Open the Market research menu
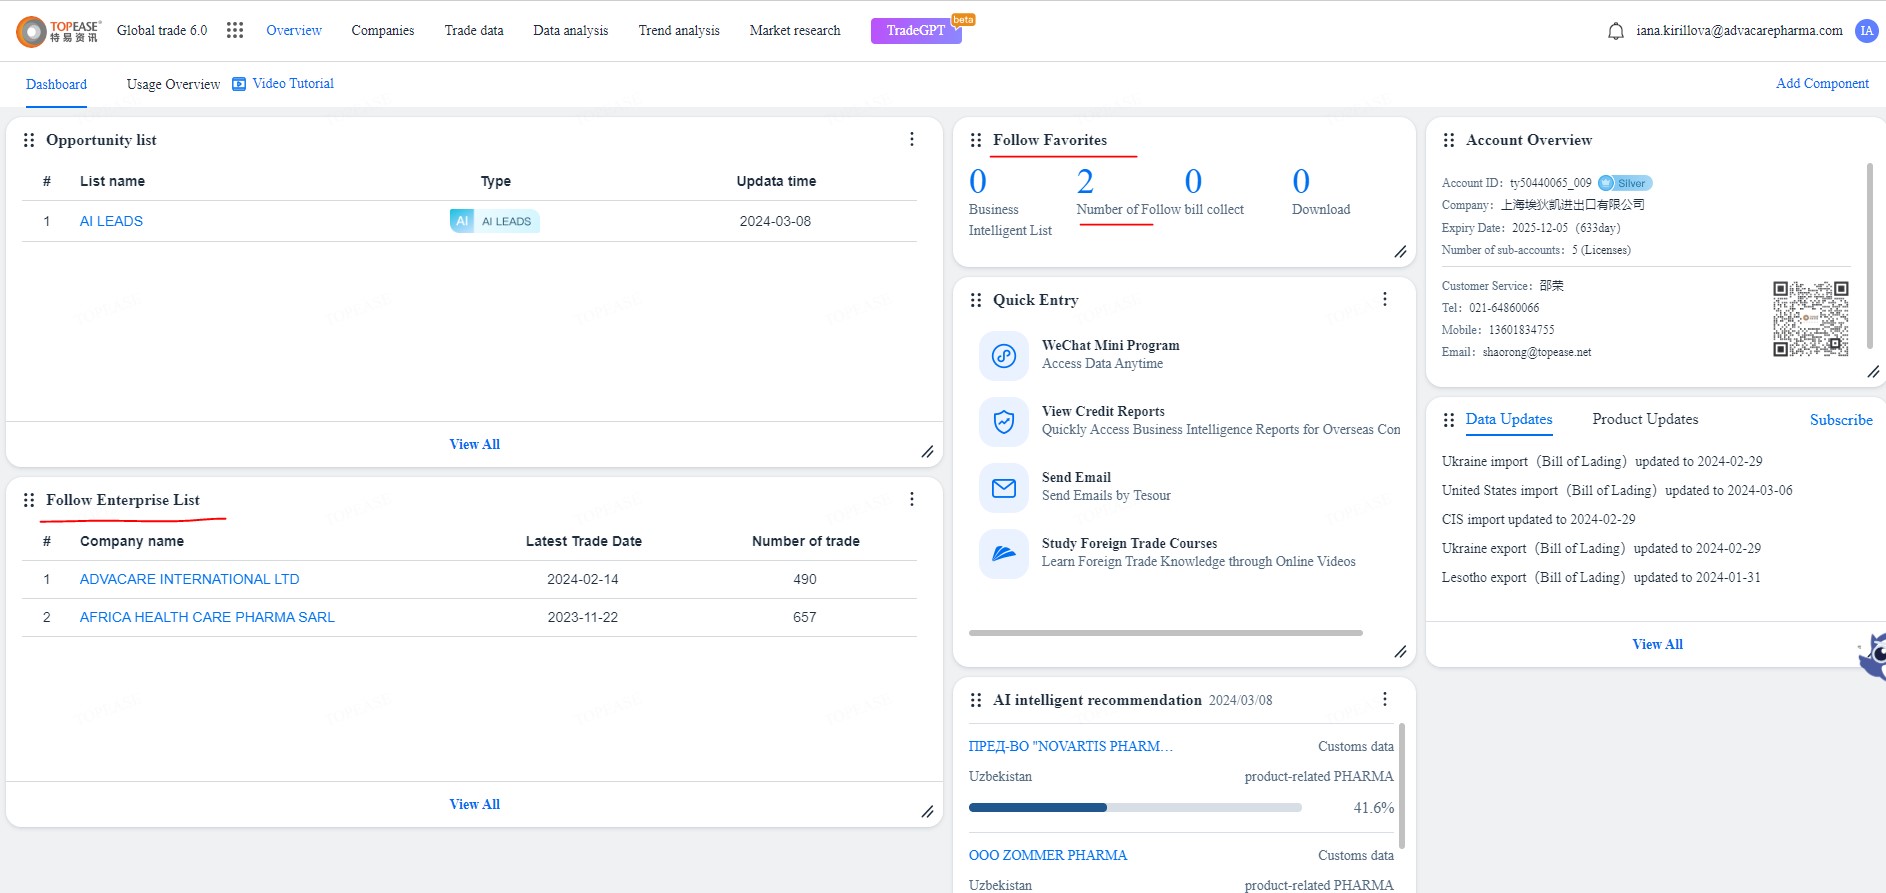This screenshot has height=893, width=1886. pyautogui.click(x=795, y=31)
